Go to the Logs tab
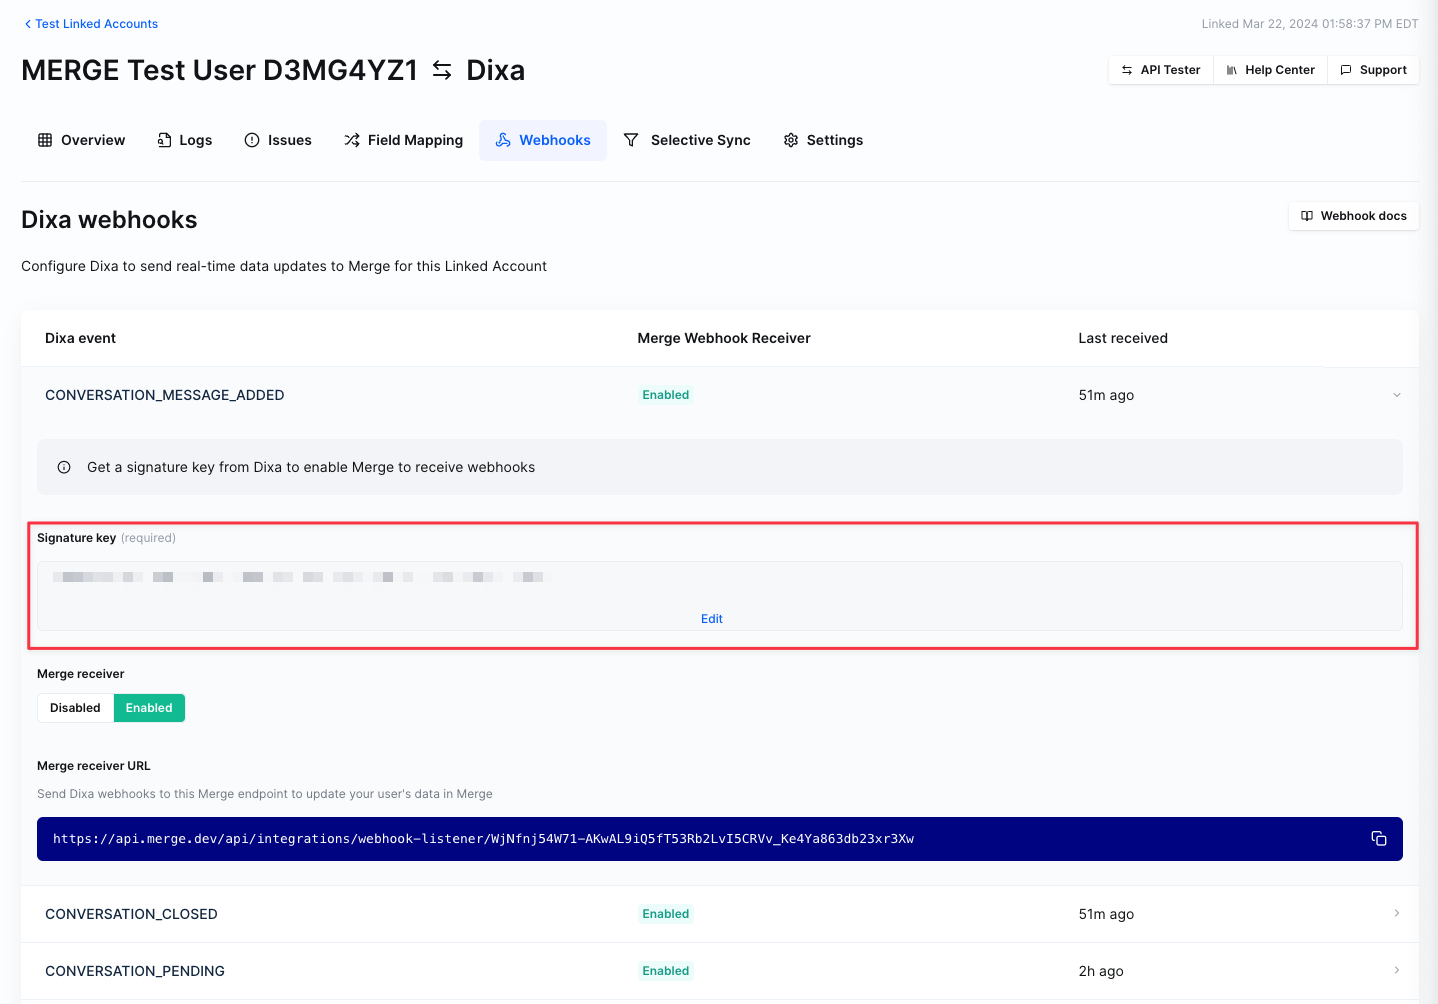The width and height of the screenshot is (1438, 1004). pos(185,140)
